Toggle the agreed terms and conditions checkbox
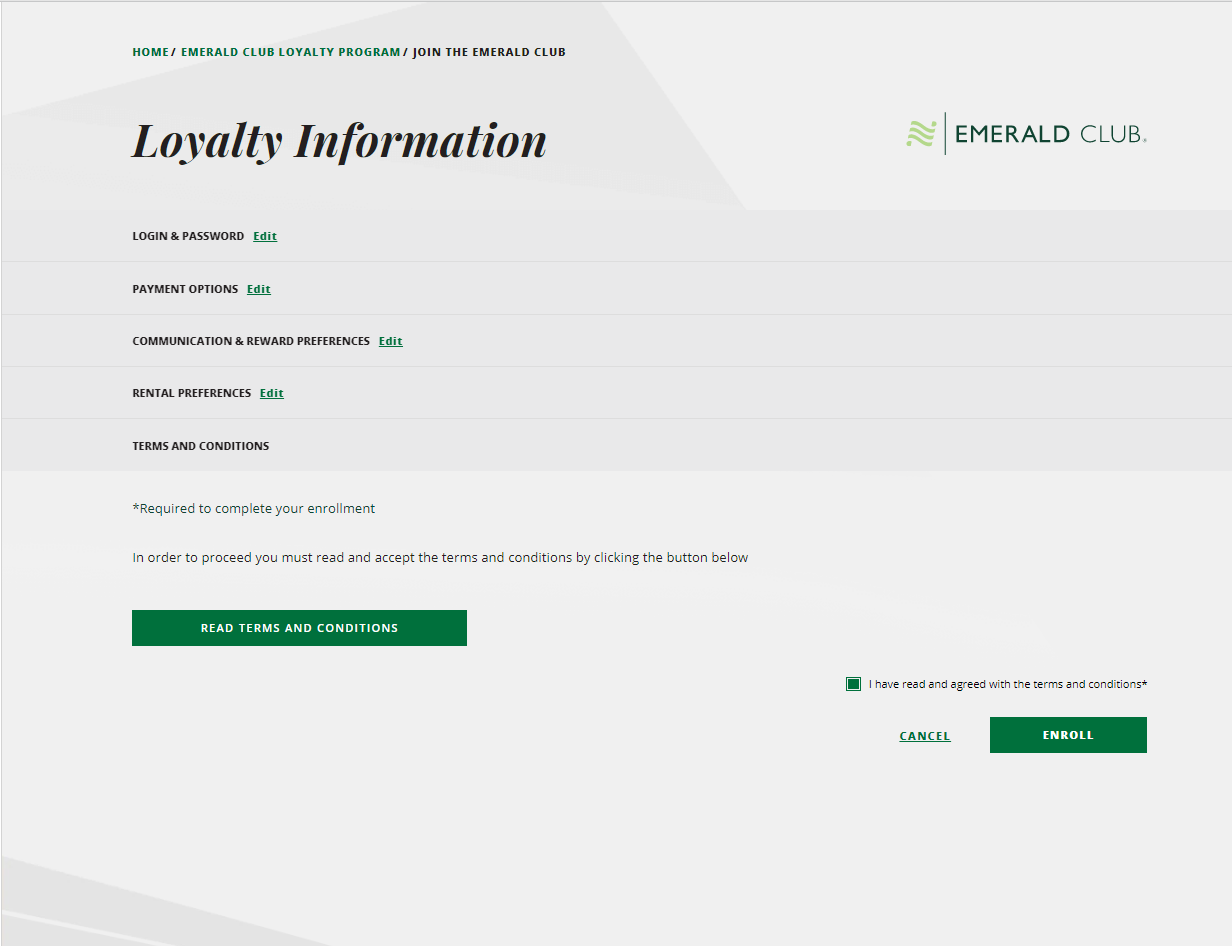The width and height of the screenshot is (1232, 946). pos(853,684)
